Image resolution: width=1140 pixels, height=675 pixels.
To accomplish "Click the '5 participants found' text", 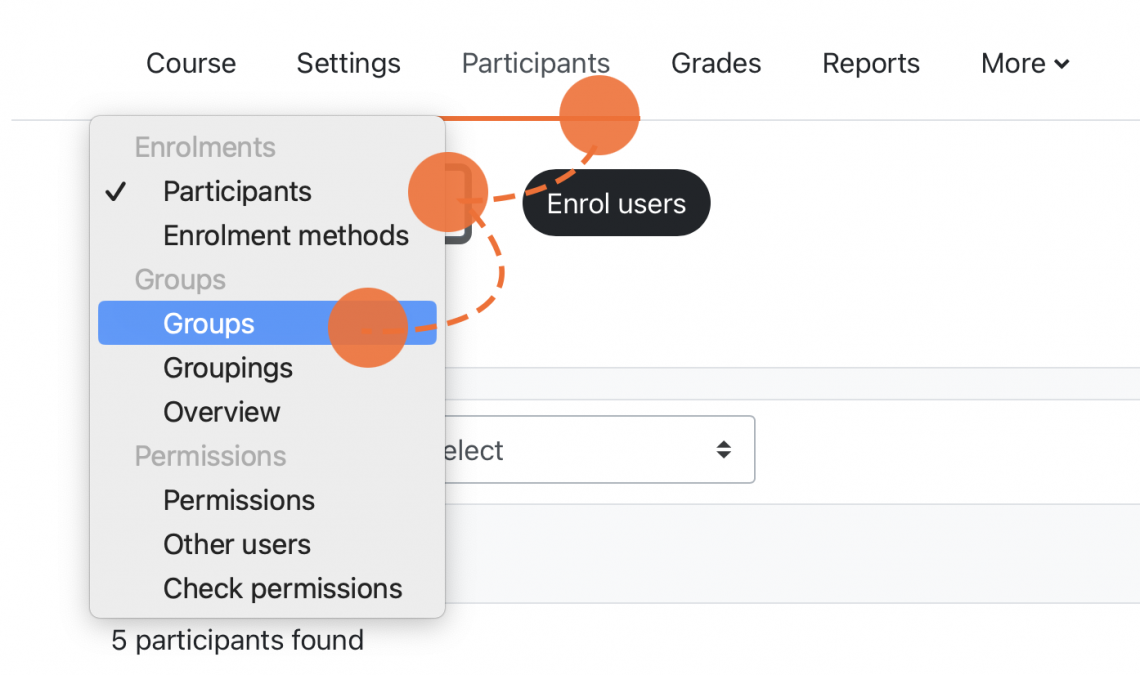I will (237, 640).
